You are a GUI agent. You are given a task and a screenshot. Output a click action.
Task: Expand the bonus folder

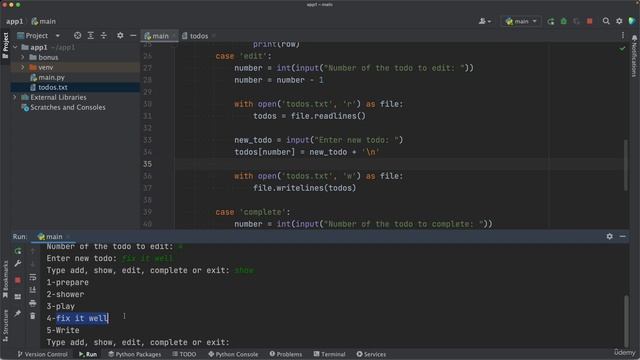coord(22,57)
